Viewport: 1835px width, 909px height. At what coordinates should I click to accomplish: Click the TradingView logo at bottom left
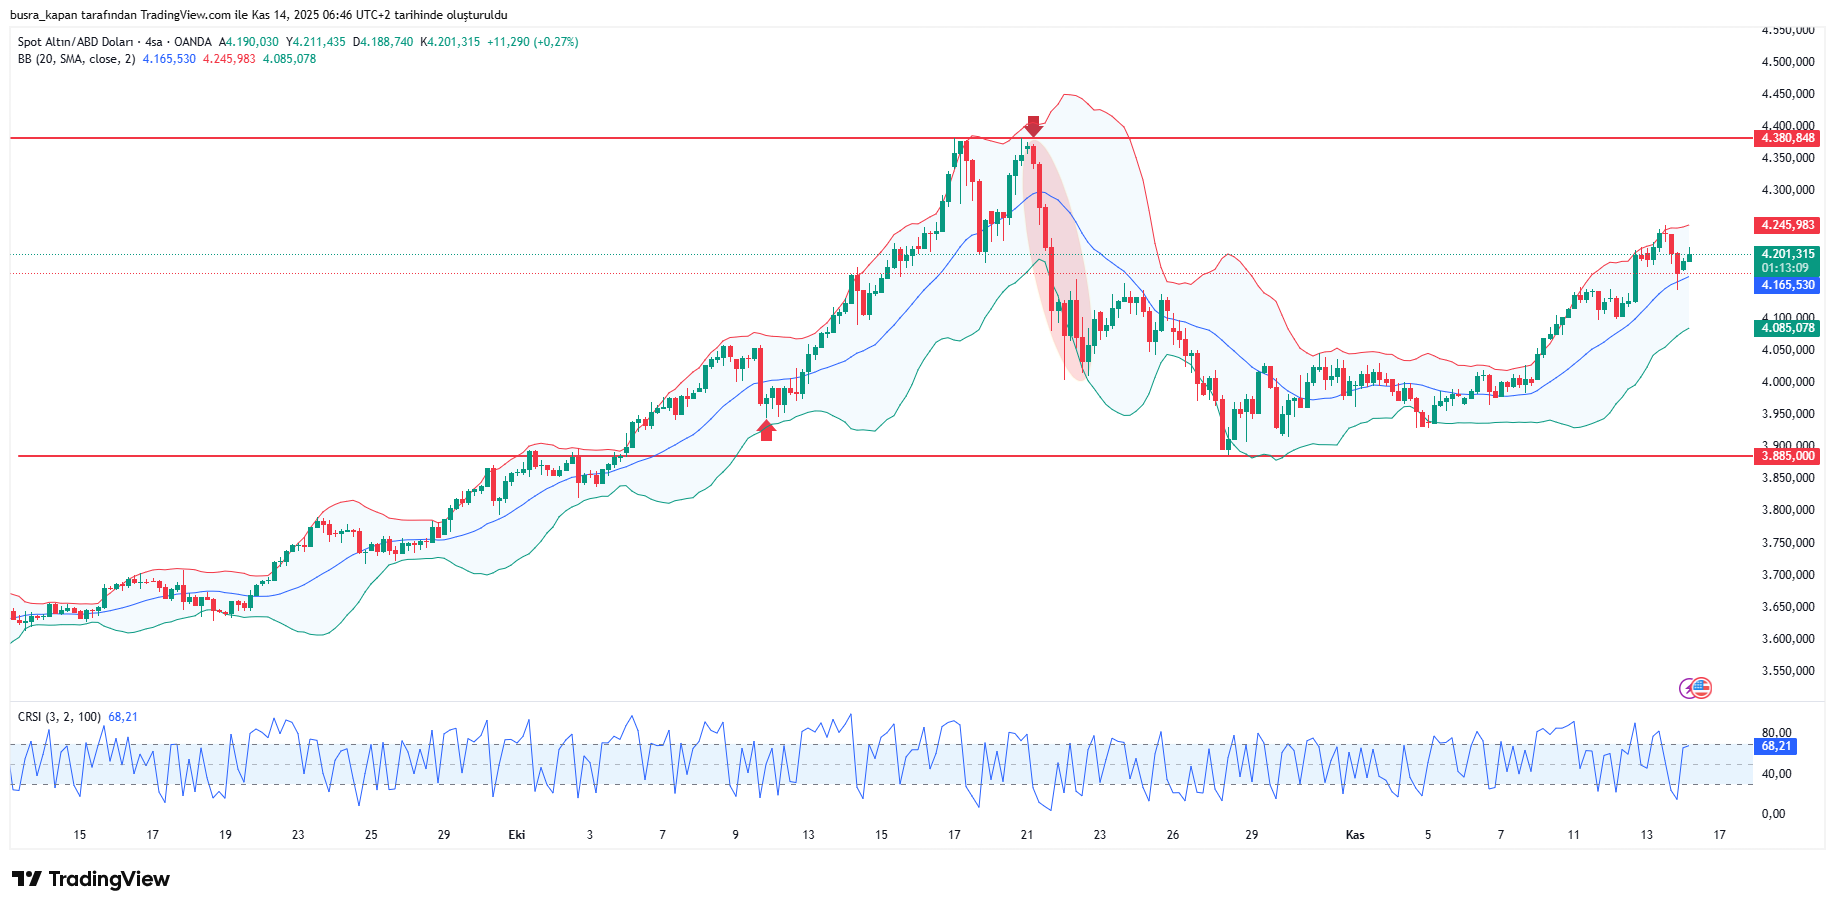91,879
